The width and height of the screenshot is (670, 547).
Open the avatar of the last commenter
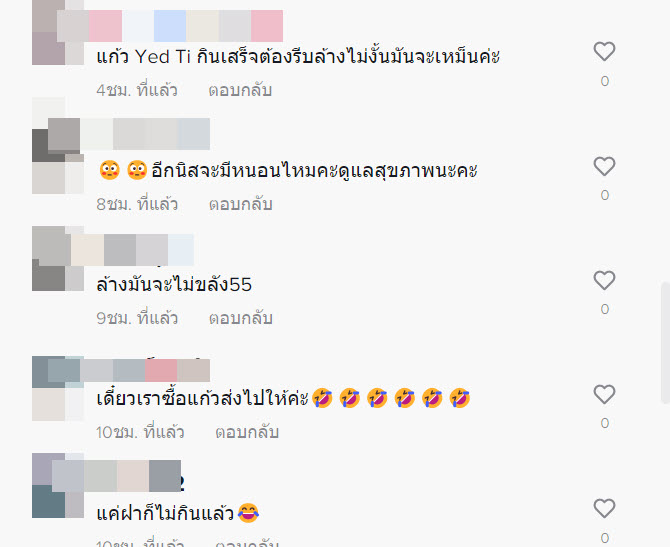58,485
